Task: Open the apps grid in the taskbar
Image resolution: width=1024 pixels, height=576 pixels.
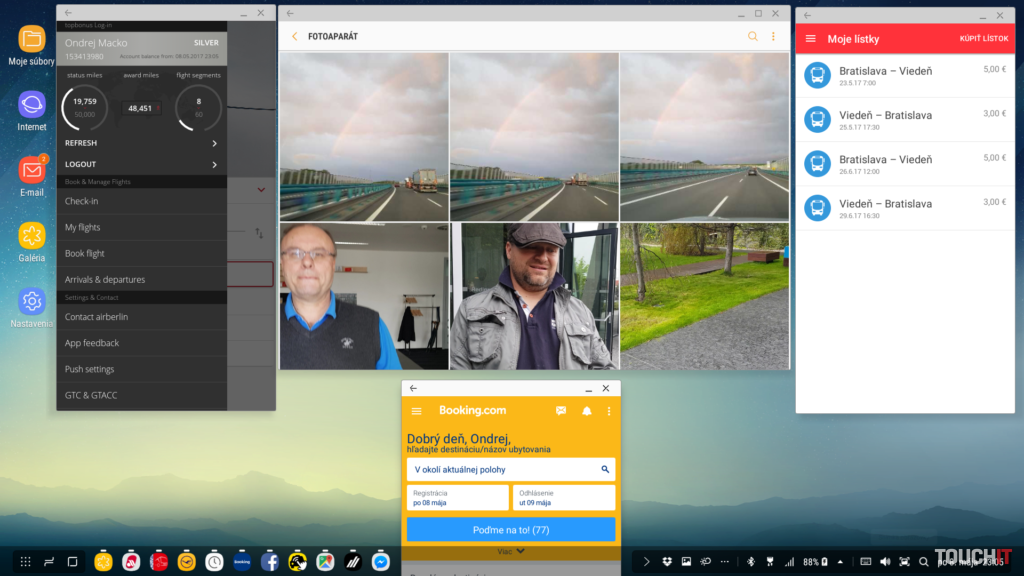Action: [26, 562]
